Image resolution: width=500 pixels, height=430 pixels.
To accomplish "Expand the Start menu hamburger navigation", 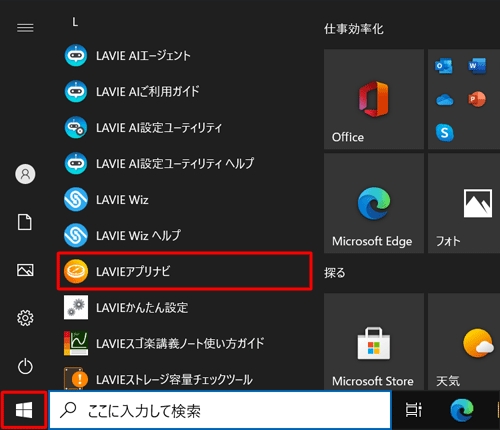I will [25, 28].
